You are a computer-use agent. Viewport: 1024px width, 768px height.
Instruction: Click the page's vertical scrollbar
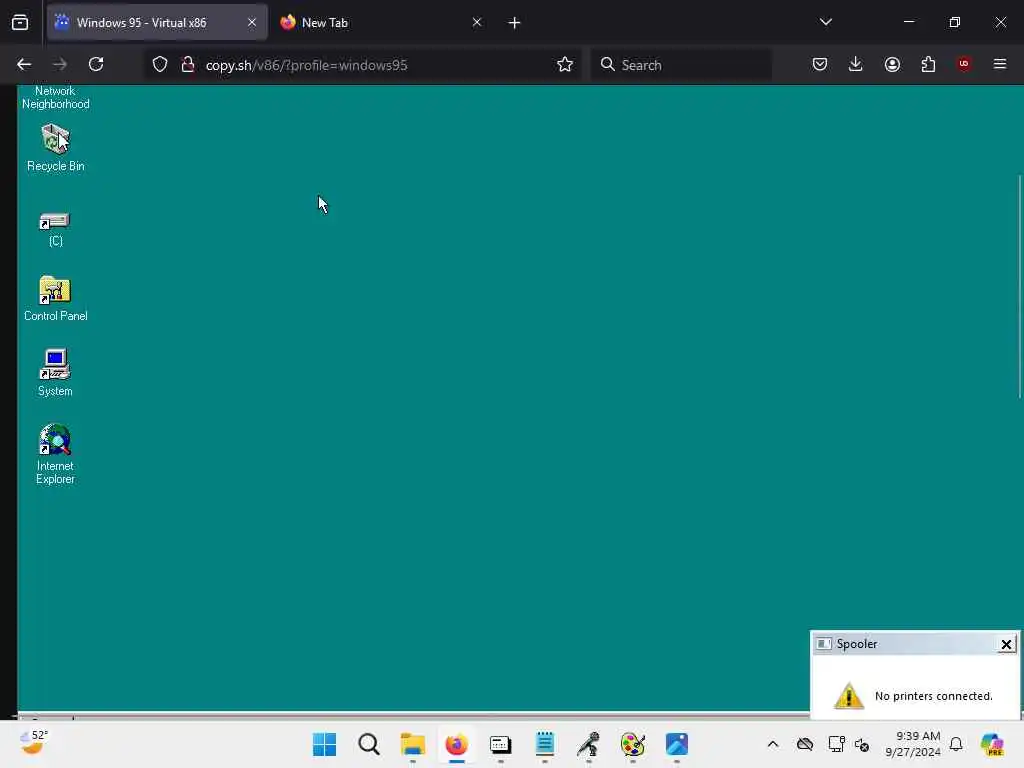point(1020,287)
